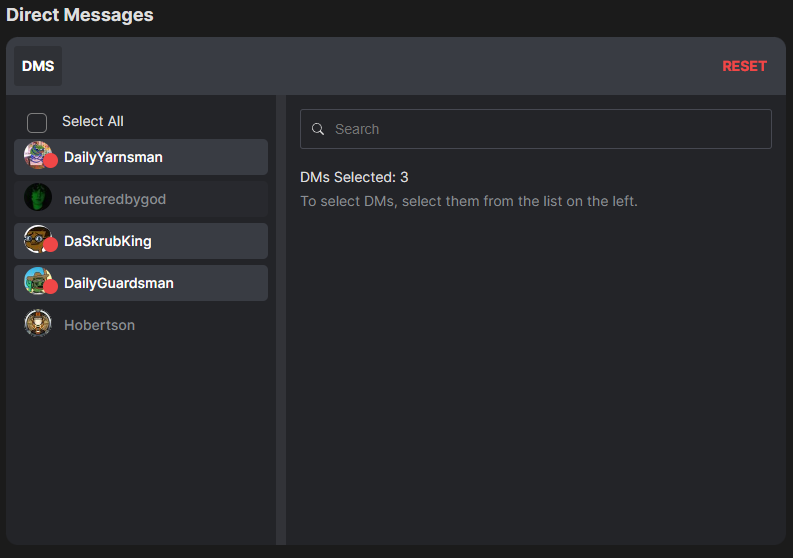Click red status dot on DailyYarnsman

(50, 161)
